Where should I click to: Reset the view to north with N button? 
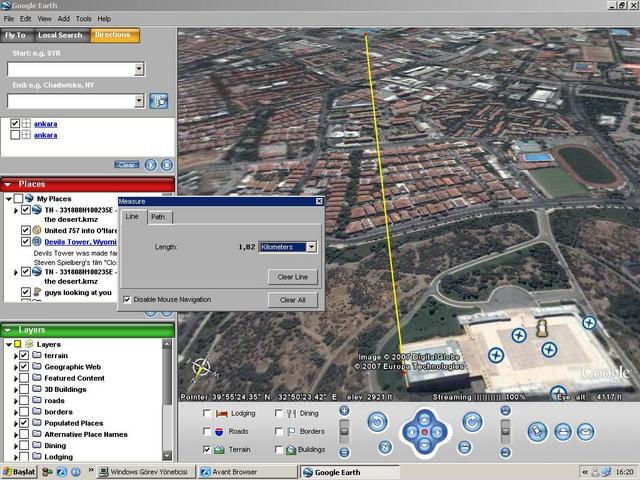click(385, 447)
